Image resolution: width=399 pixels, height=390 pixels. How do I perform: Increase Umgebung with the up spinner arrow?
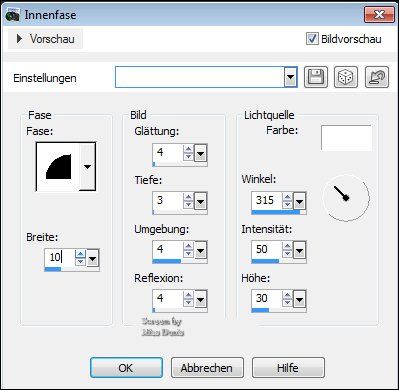click(x=188, y=246)
